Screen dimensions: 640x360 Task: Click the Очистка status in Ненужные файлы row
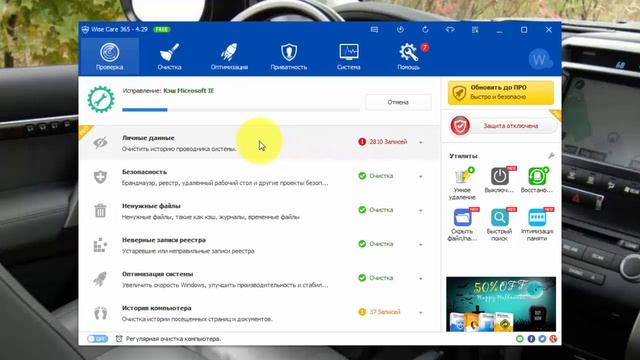coord(376,210)
